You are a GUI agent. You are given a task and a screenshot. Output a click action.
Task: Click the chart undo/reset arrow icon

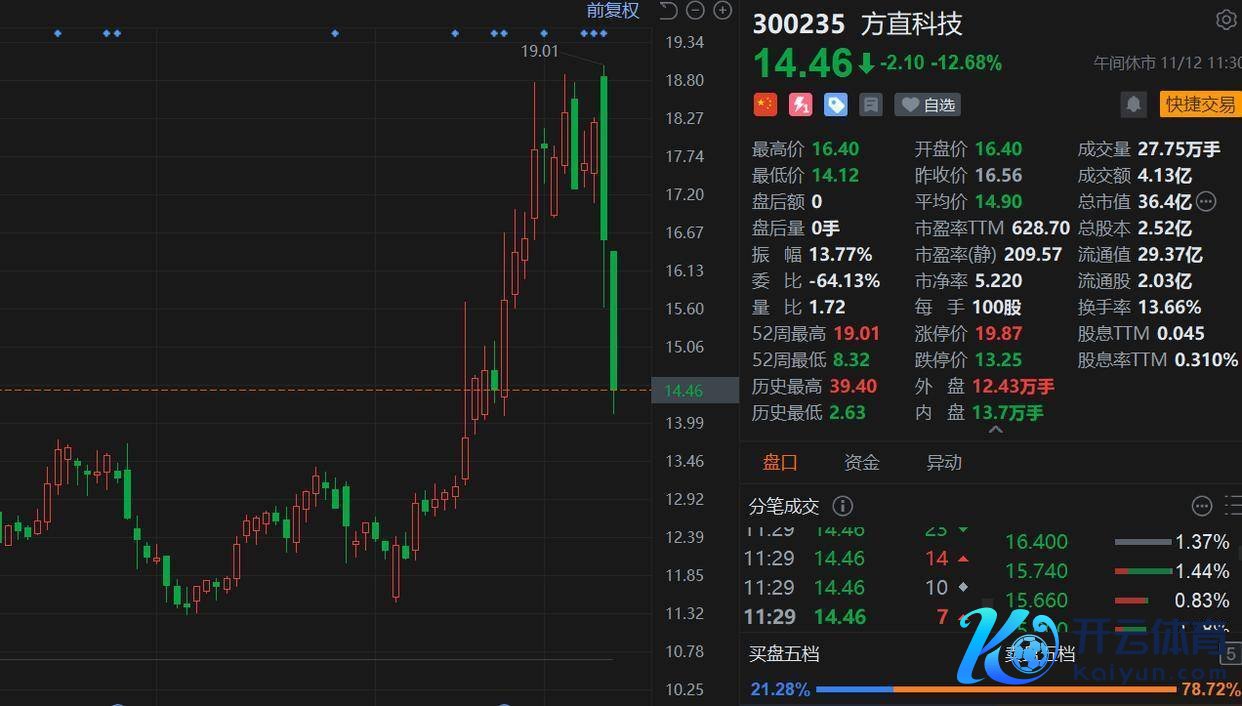669,11
